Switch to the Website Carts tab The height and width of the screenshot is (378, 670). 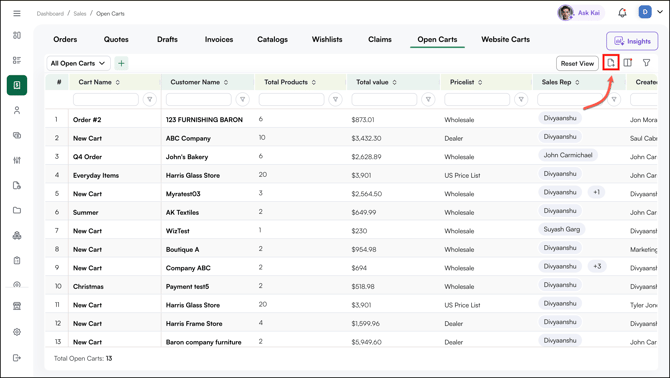(505, 39)
